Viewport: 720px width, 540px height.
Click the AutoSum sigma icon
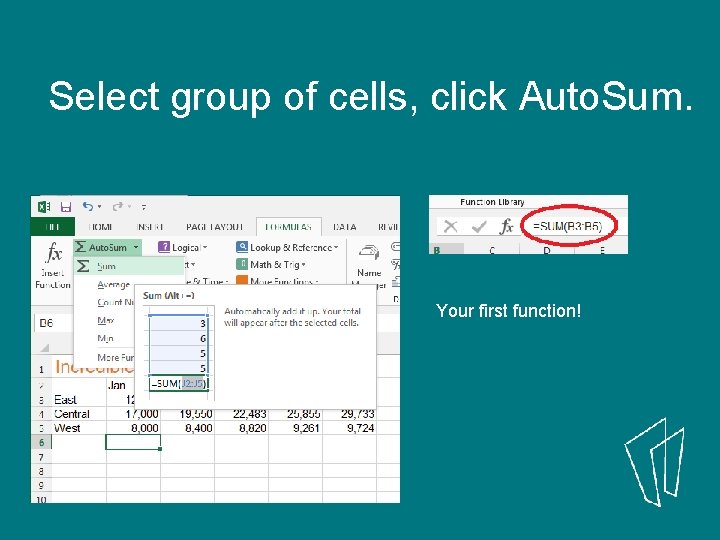point(81,247)
